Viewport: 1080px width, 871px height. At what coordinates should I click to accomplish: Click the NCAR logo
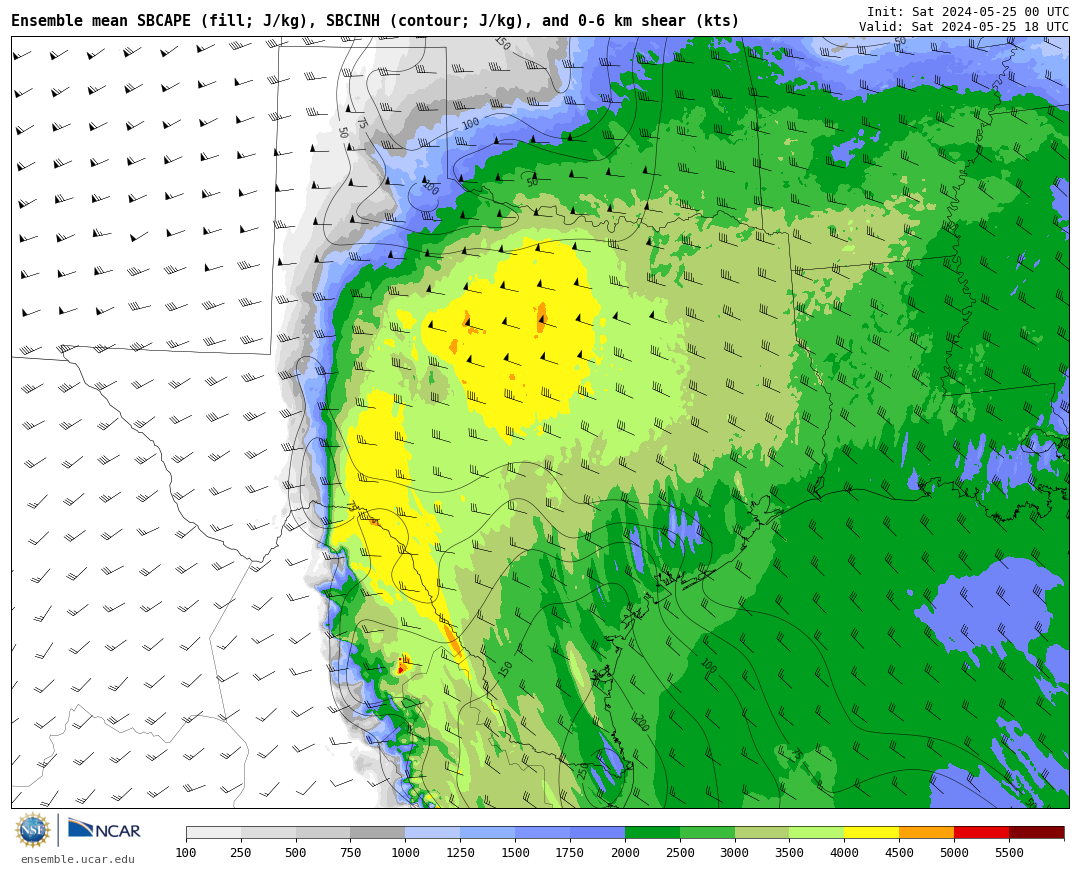tap(104, 829)
